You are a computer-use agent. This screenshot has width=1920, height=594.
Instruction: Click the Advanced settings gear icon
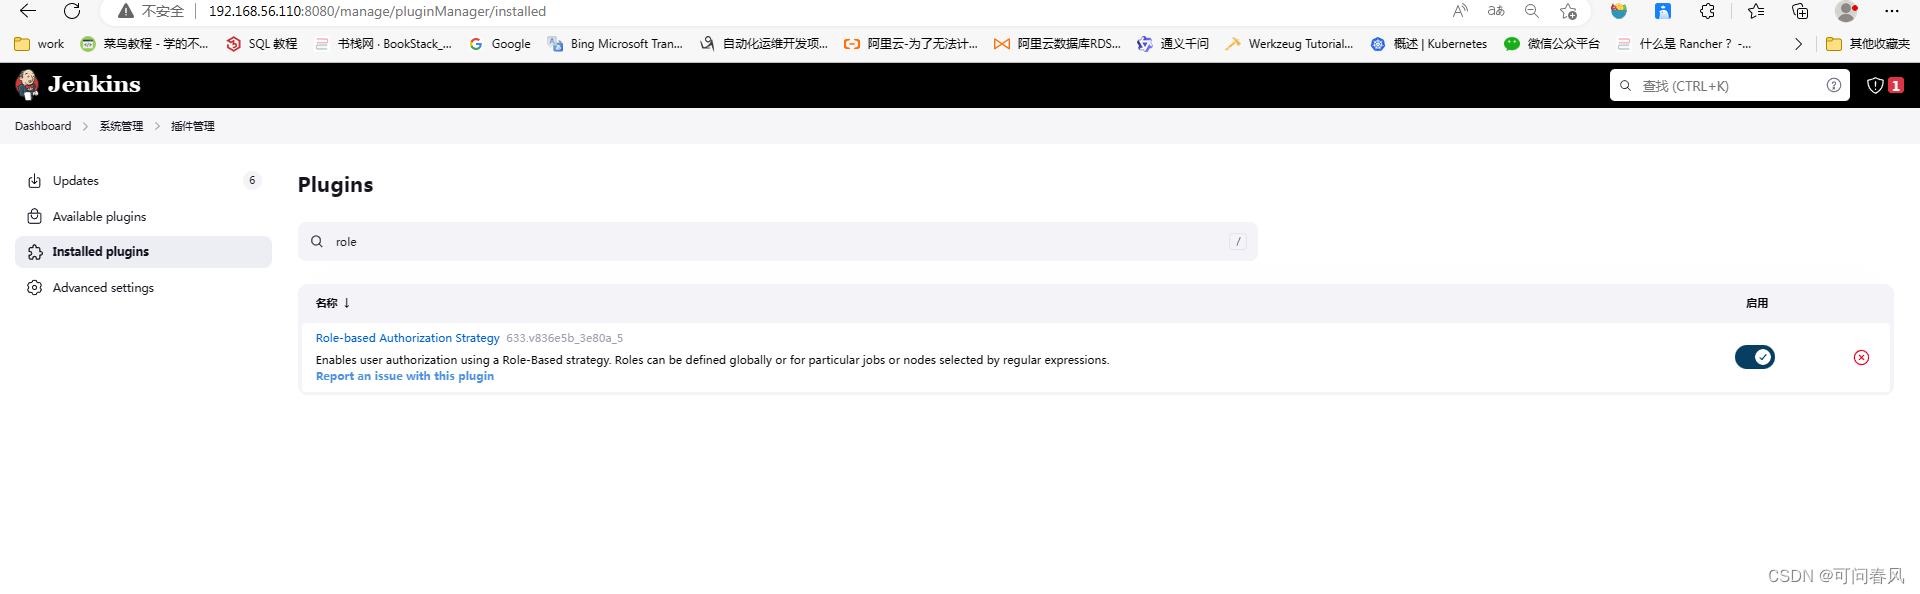tap(35, 288)
